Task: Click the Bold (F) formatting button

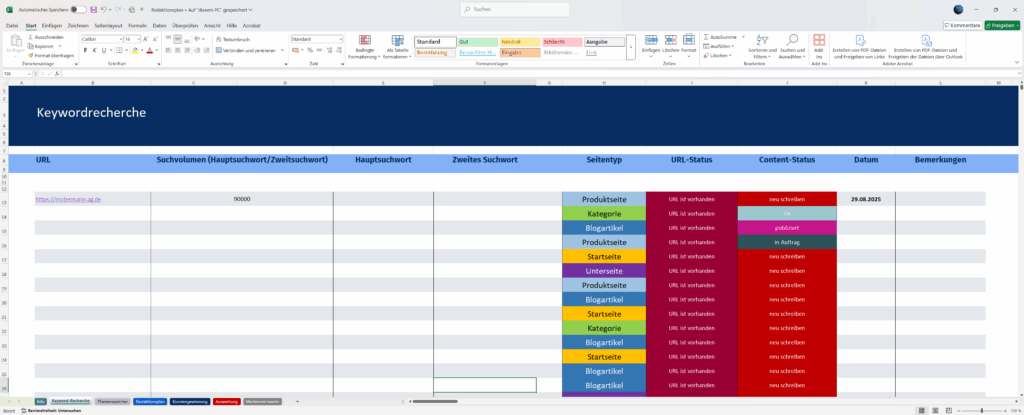Action: (x=84, y=49)
